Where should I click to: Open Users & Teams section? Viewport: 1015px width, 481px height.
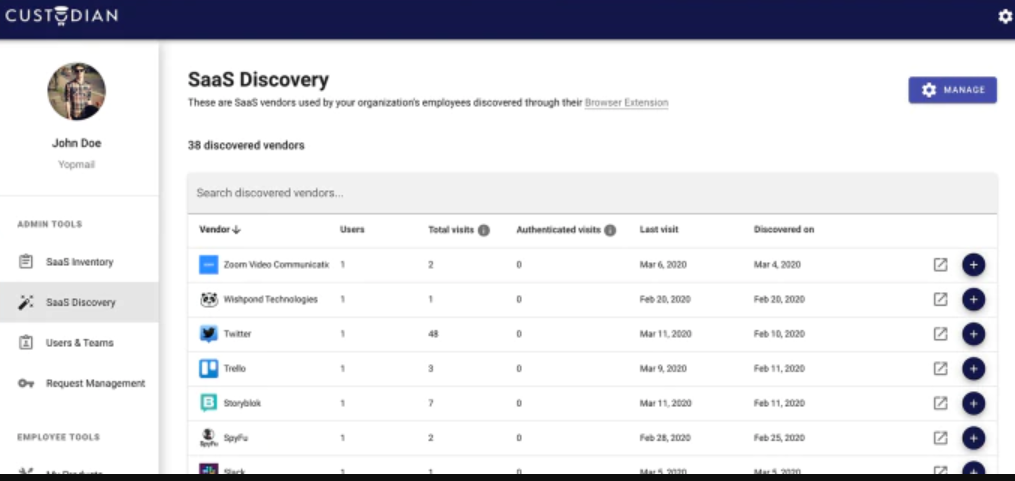(79, 343)
